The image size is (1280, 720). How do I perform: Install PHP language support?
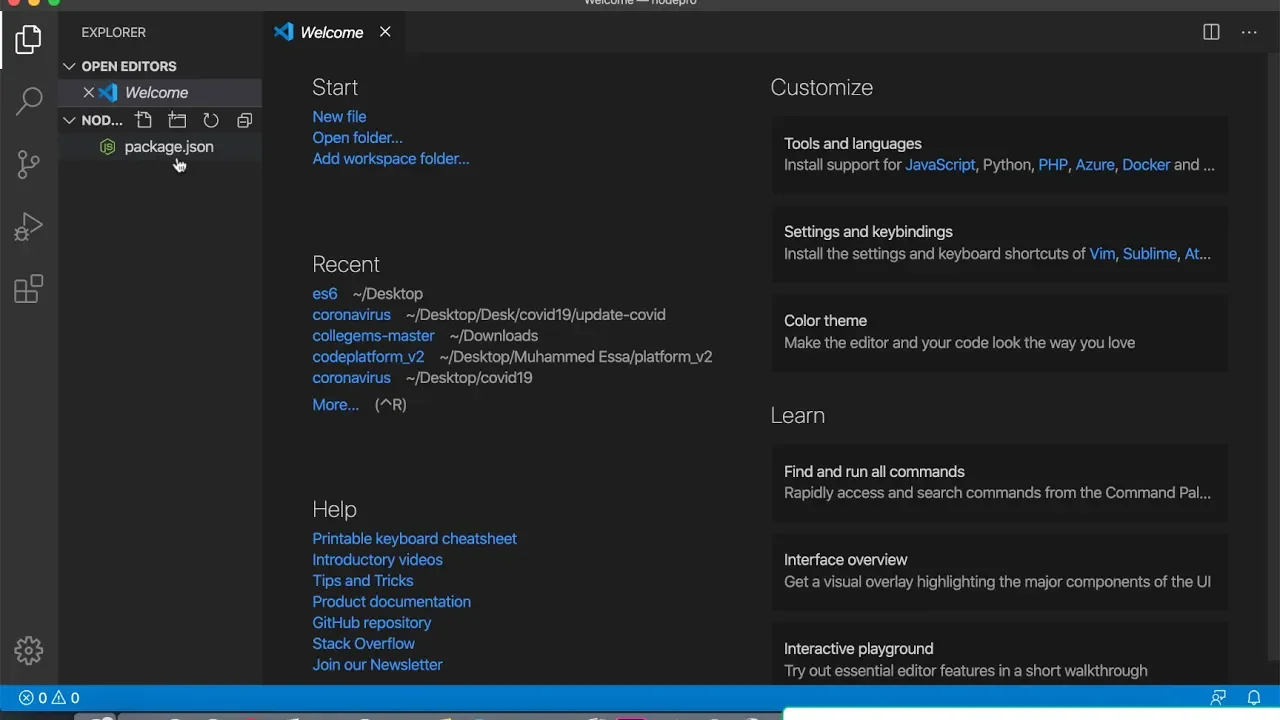1053,165
